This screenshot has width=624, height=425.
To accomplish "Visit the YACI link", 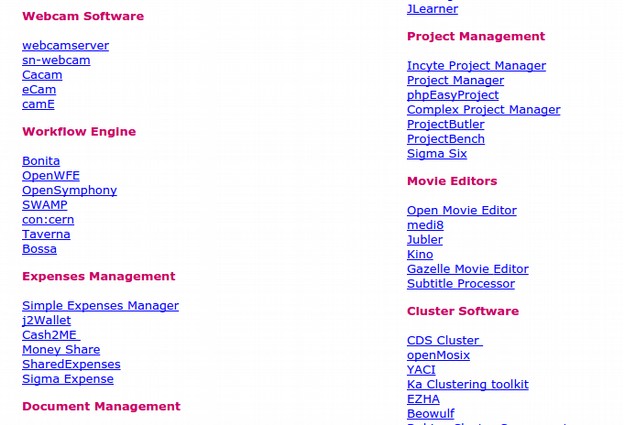I will (x=421, y=370).
